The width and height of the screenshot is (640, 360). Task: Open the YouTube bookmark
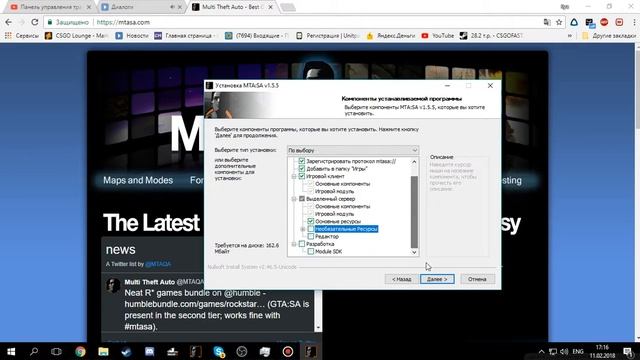[438, 36]
